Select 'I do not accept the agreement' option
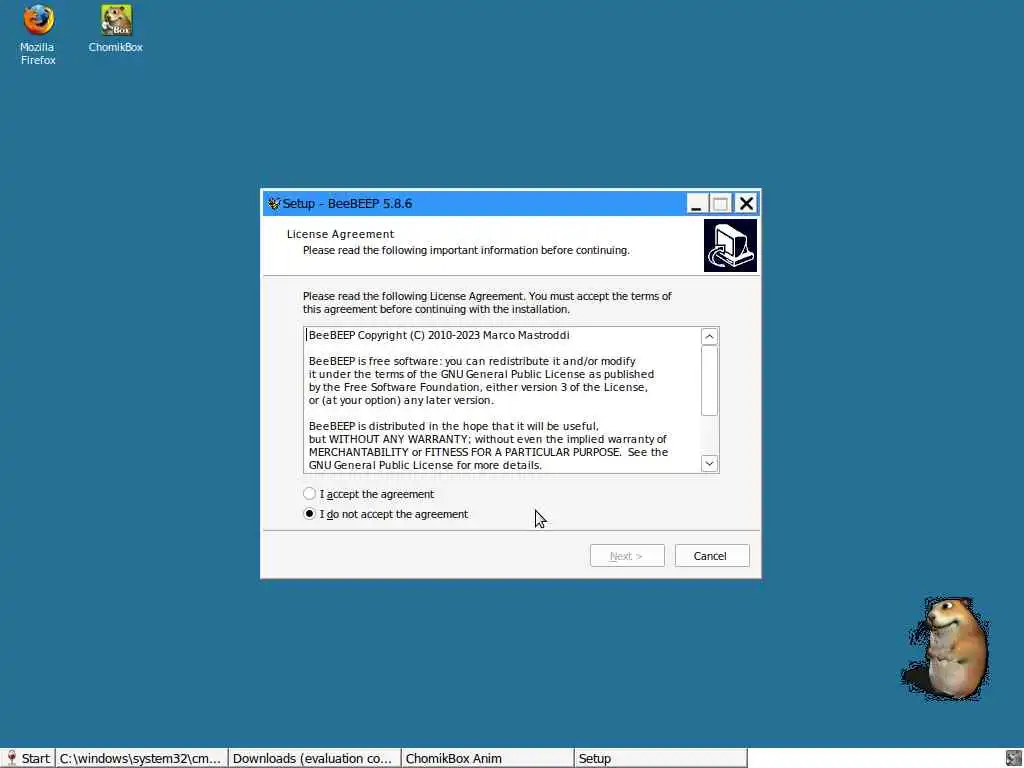This screenshot has width=1024, height=768. pyautogui.click(x=310, y=514)
